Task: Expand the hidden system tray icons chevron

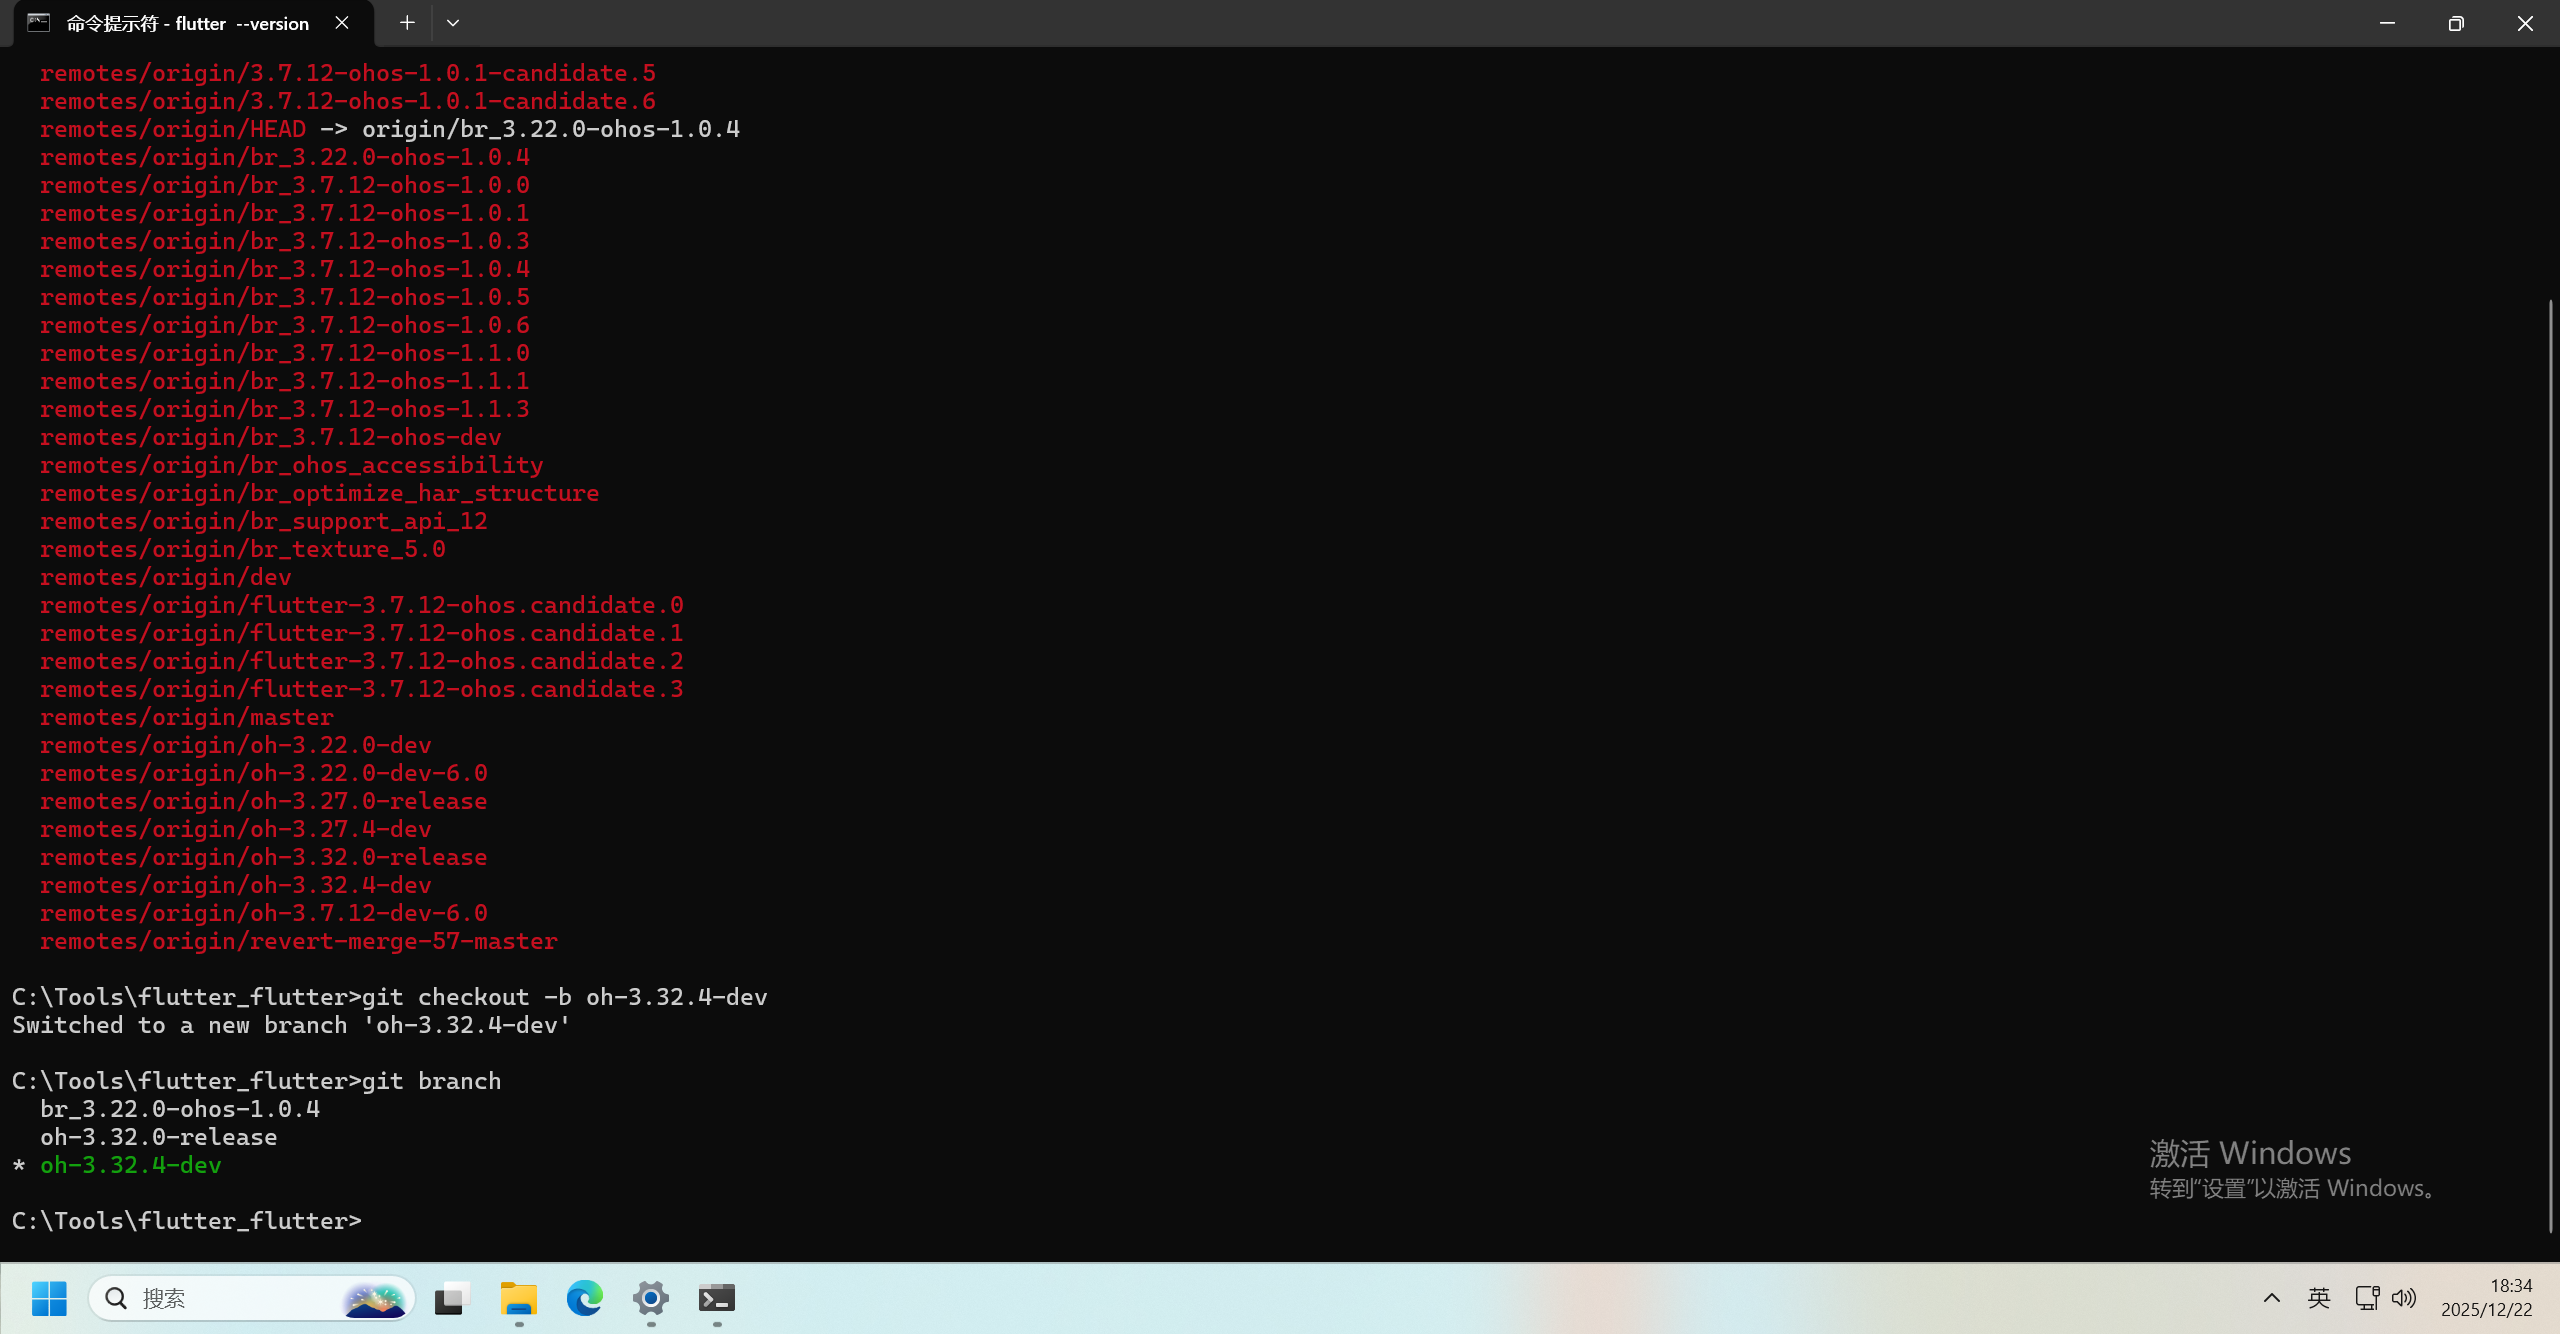Action: point(2271,1298)
